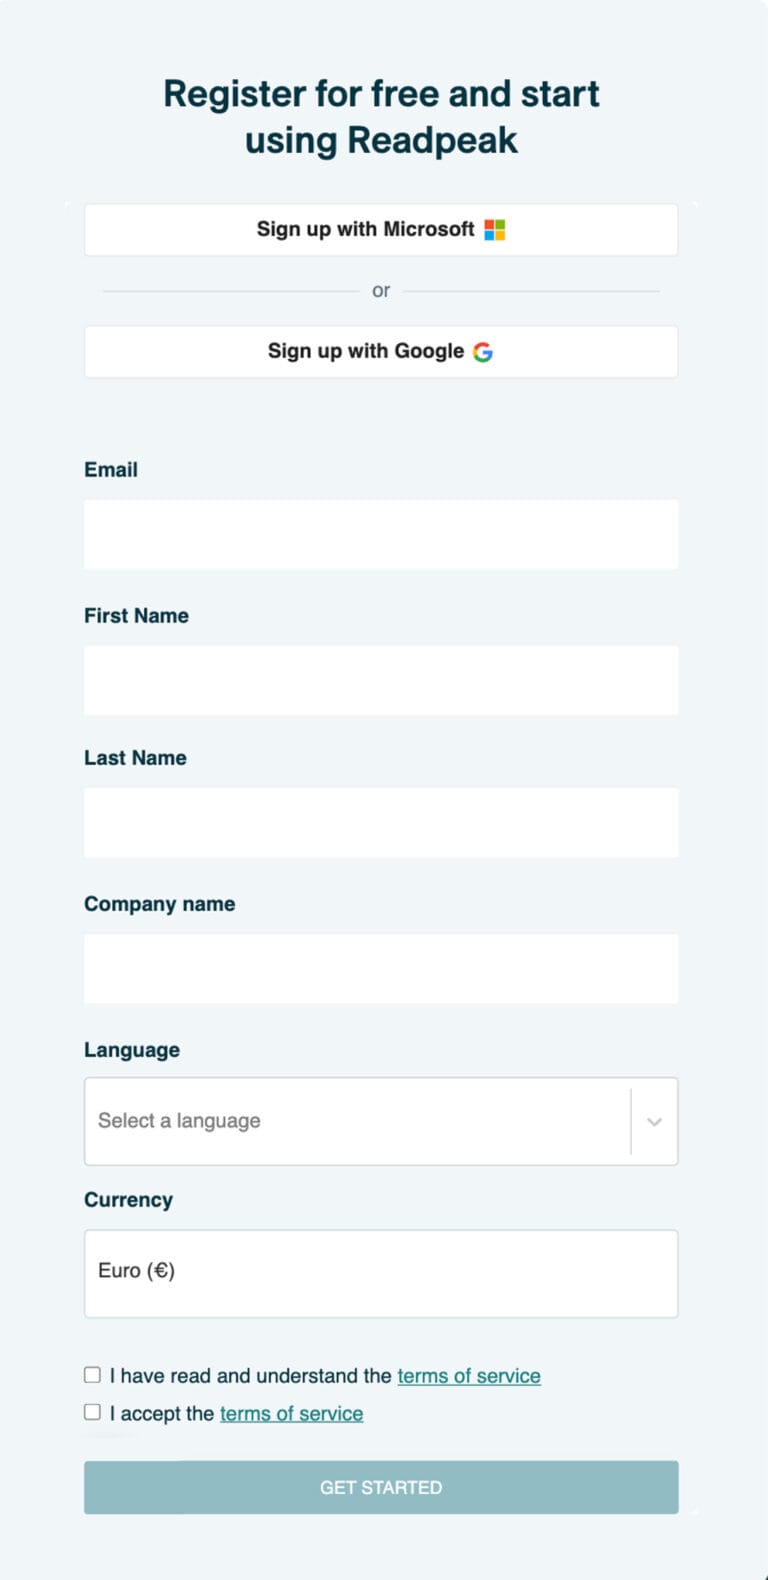Open the terms of service link next to 'understand'
The width and height of the screenshot is (768, 1580).
point(469,1375)
